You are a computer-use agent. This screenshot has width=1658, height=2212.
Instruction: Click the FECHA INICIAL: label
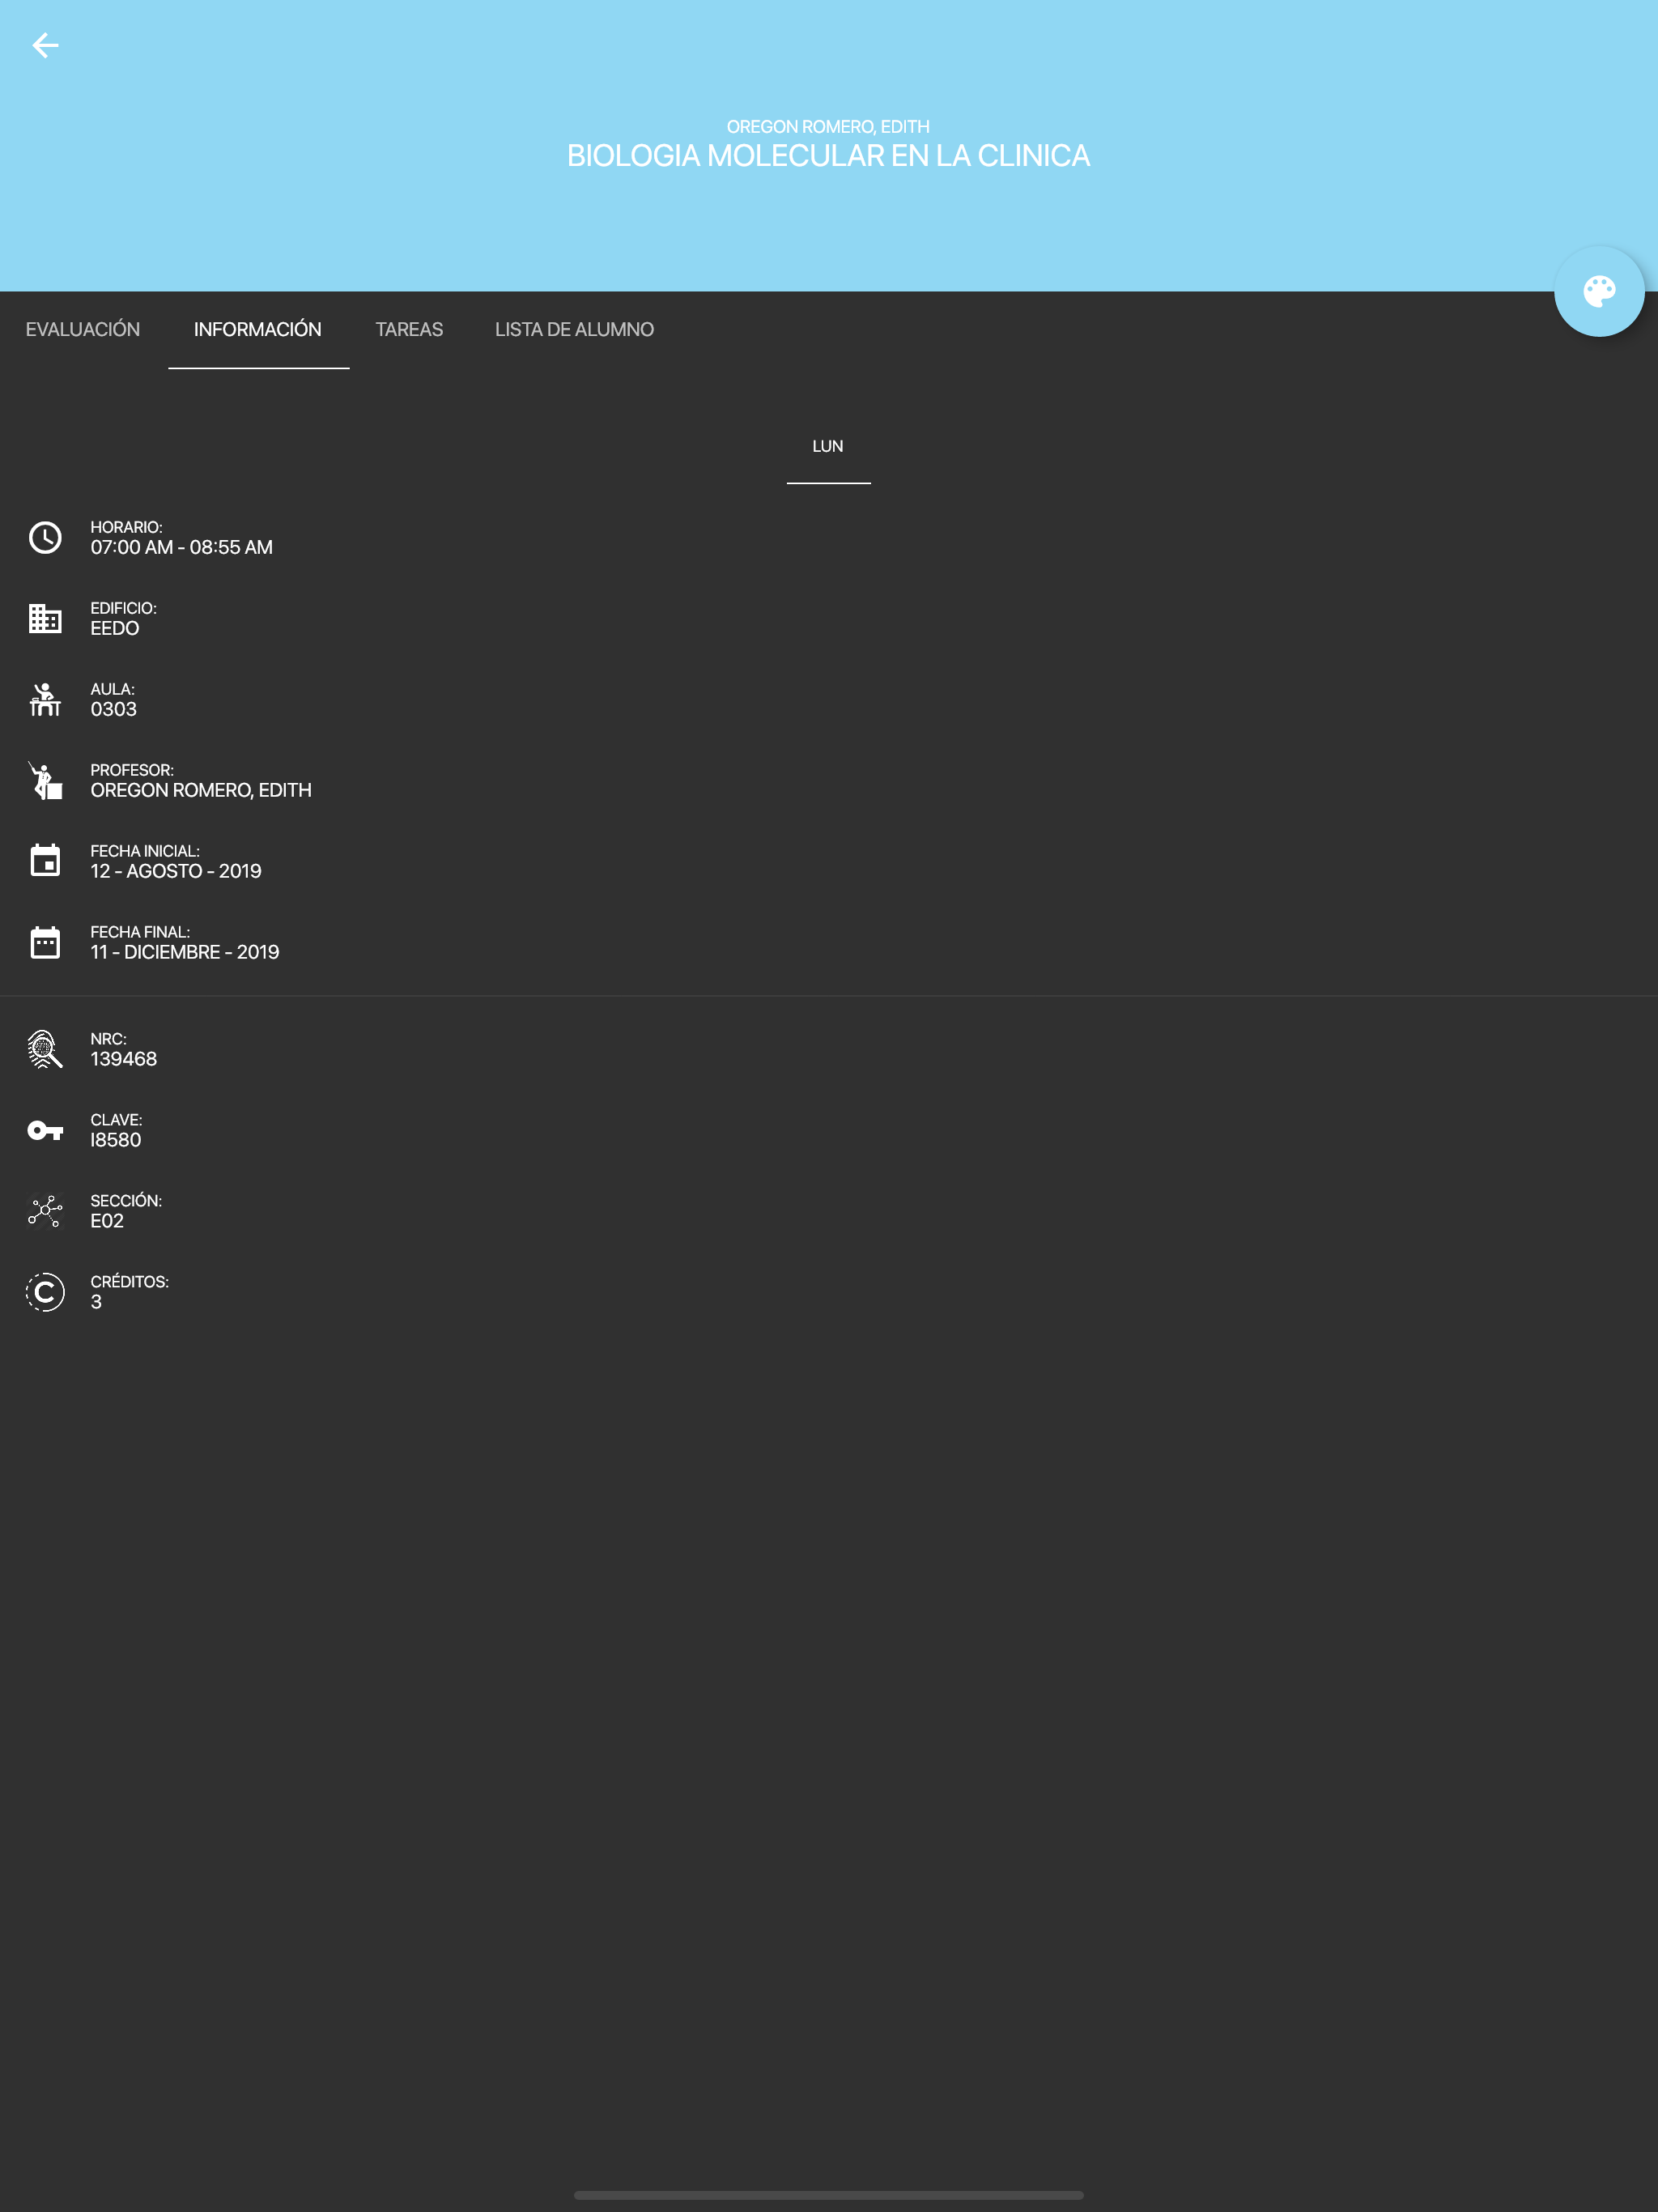(145, 852)
